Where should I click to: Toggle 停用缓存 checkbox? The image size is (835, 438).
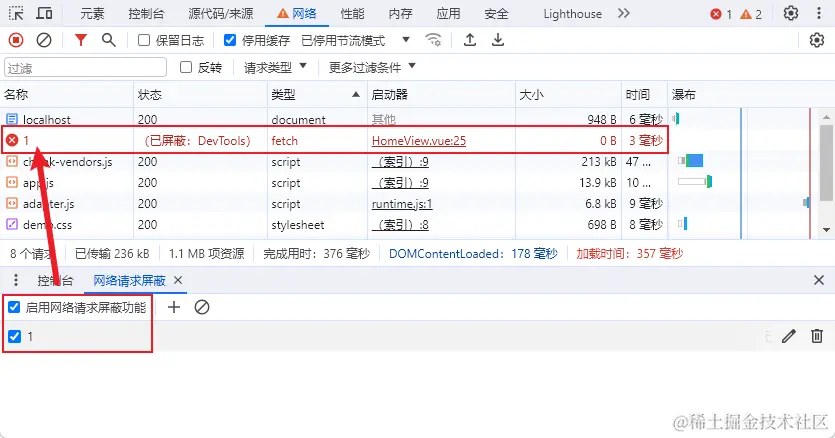tap(230, 40)
